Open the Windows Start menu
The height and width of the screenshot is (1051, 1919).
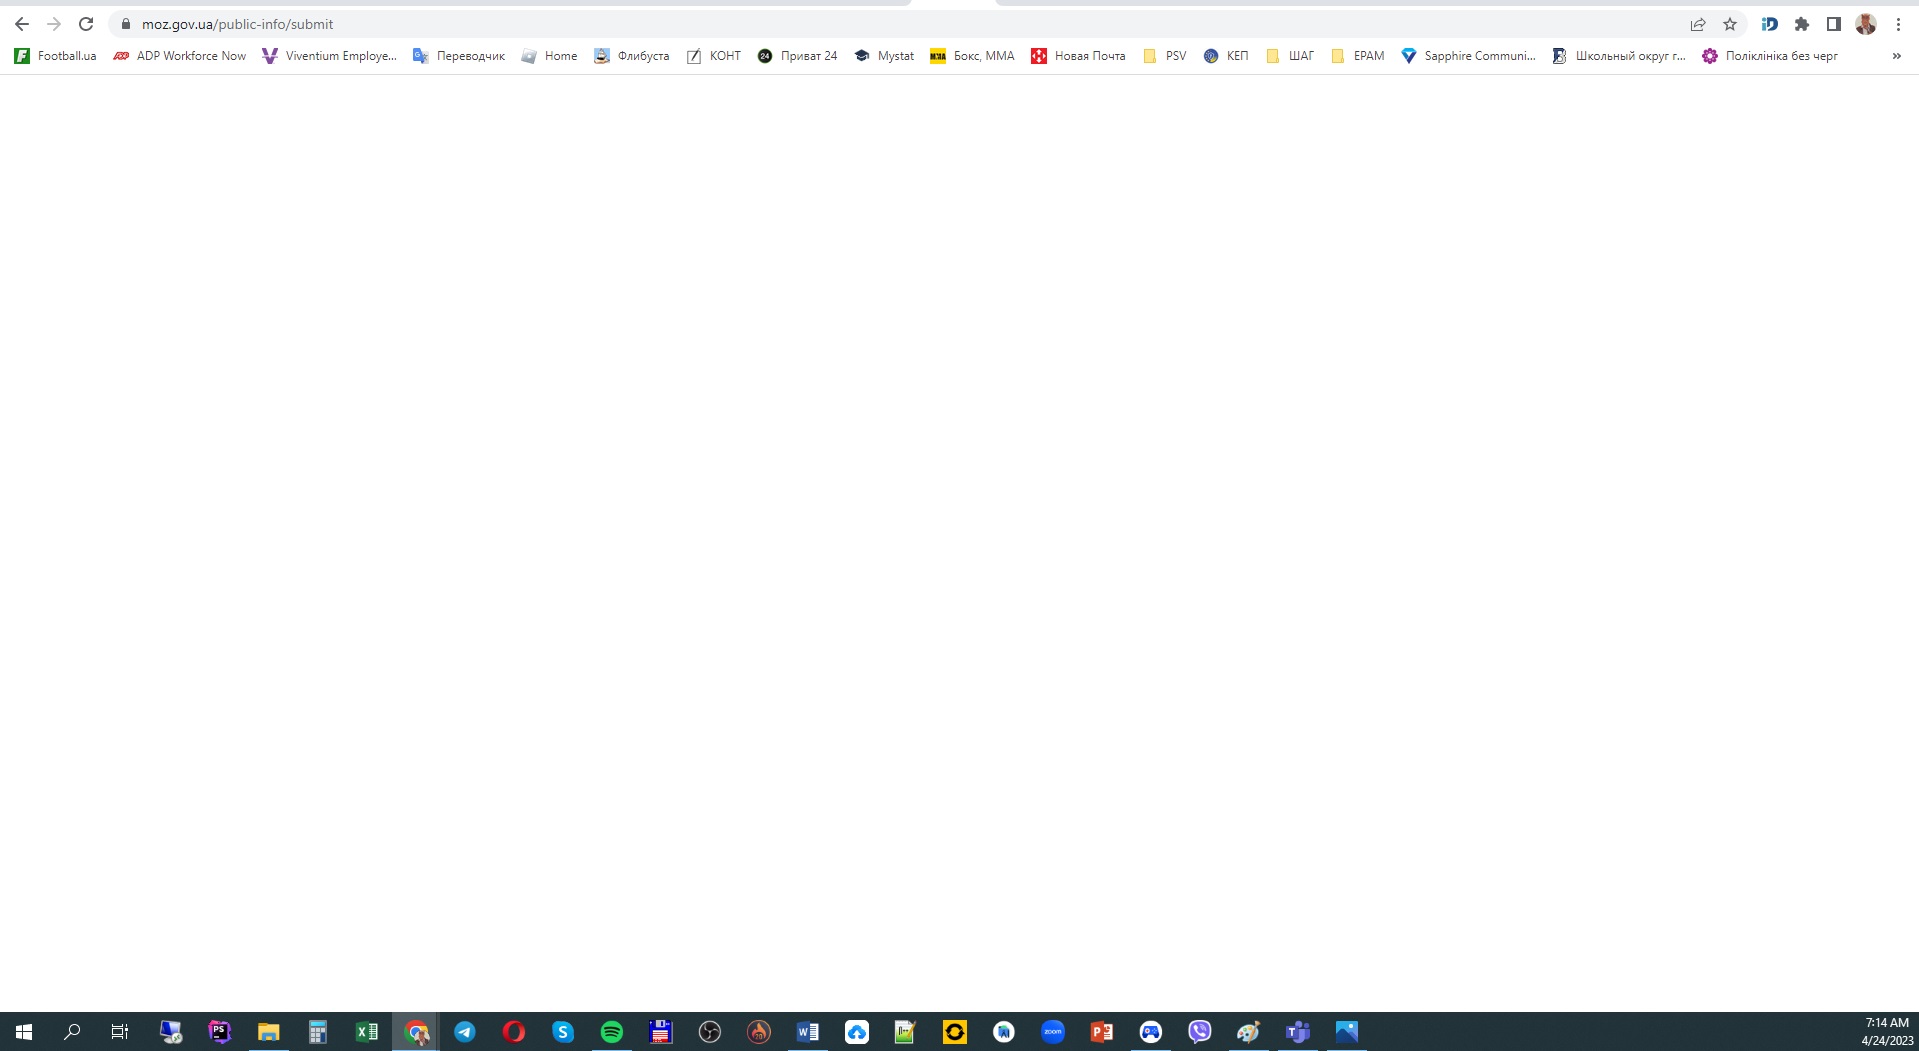[24, 1032]
